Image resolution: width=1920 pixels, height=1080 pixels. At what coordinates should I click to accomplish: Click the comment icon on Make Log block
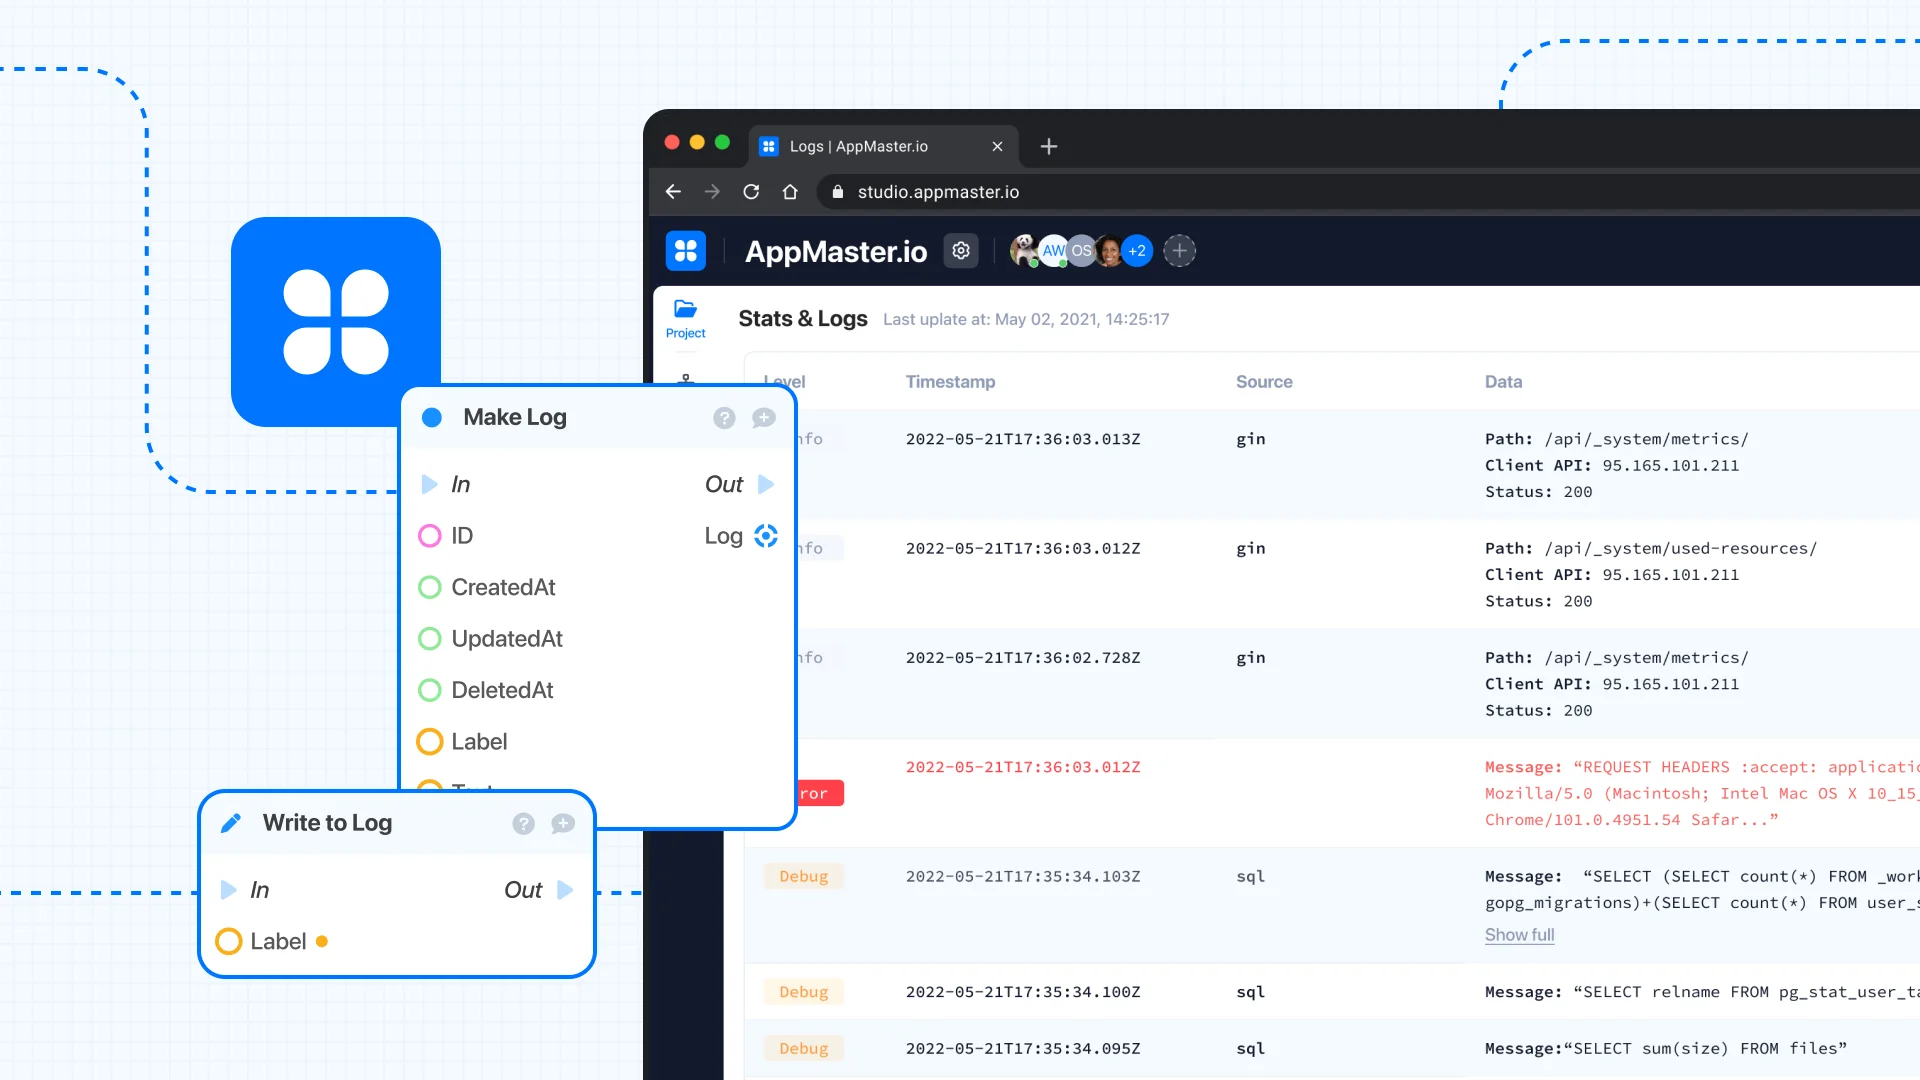coord(764,418)
